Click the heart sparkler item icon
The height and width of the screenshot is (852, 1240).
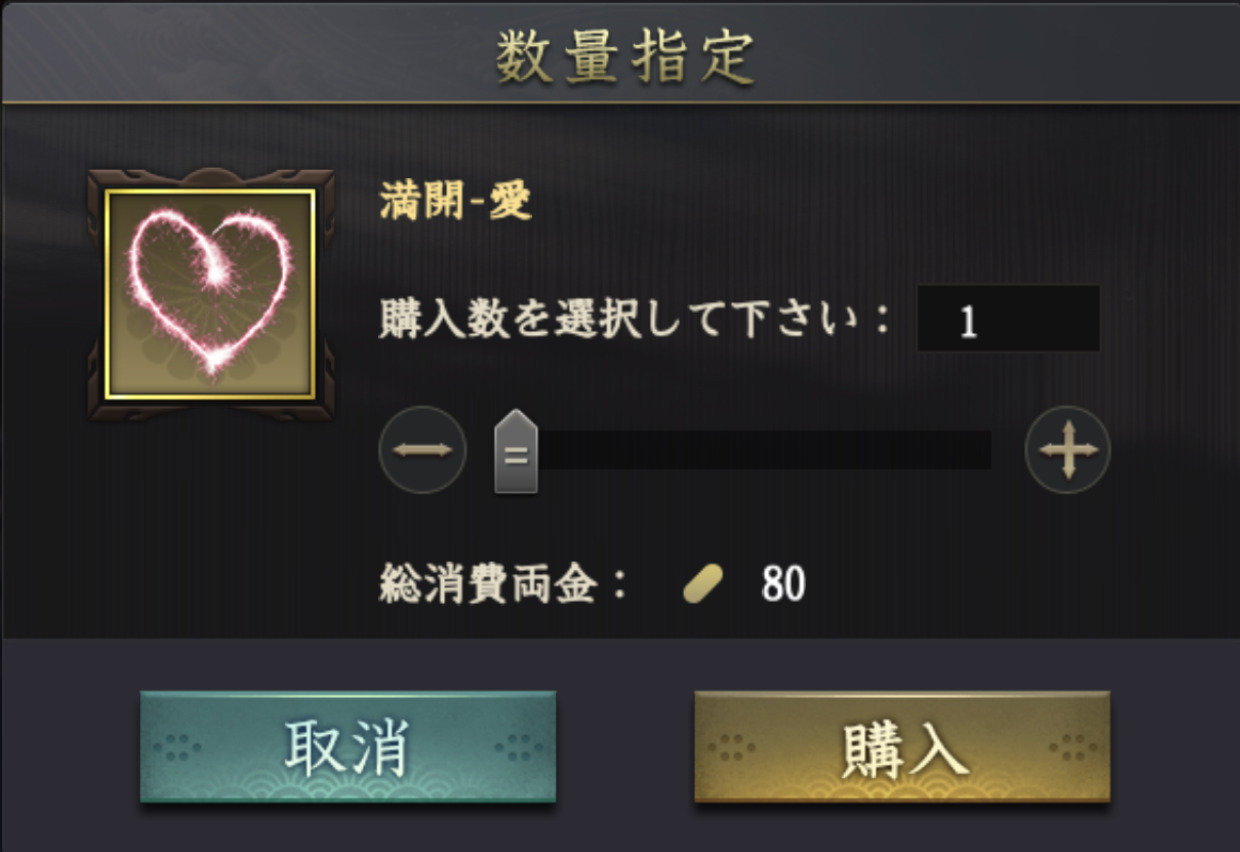tap(211, 294)
